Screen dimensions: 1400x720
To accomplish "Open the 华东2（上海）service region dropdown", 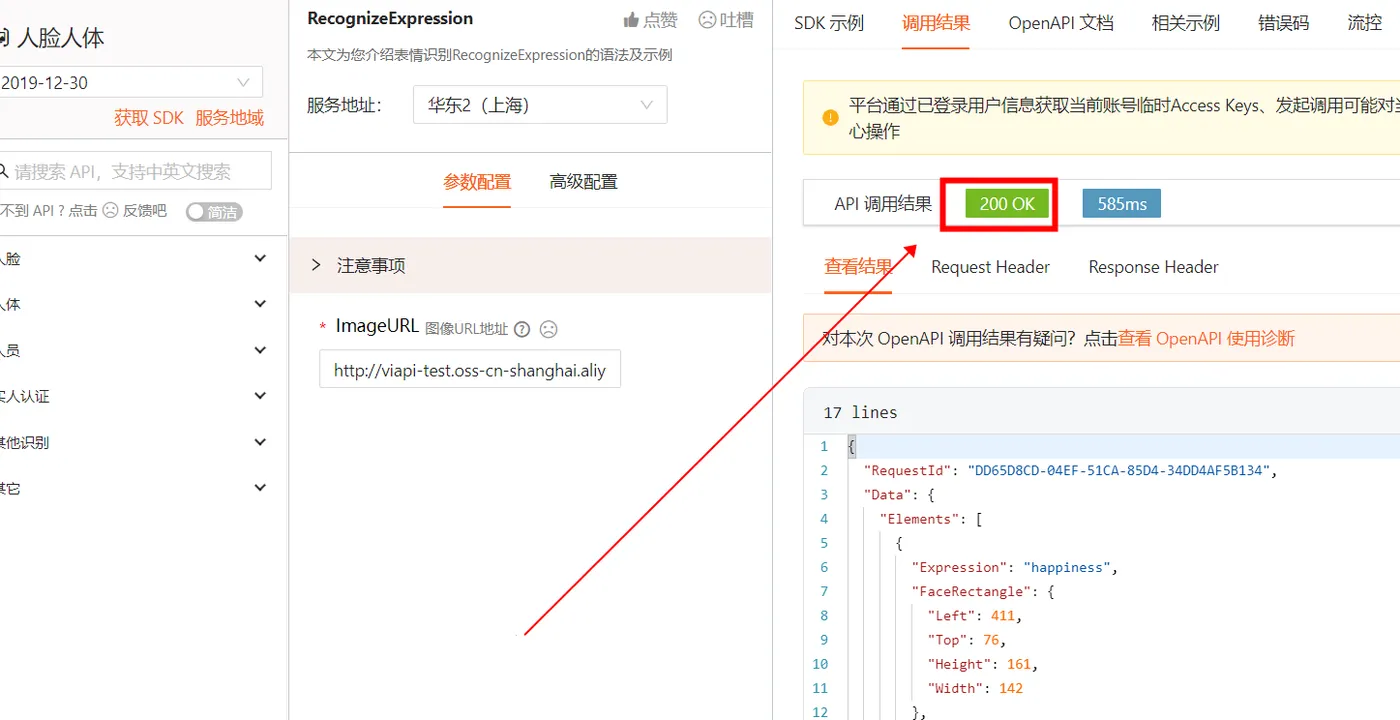I will [x=540, y=104].
